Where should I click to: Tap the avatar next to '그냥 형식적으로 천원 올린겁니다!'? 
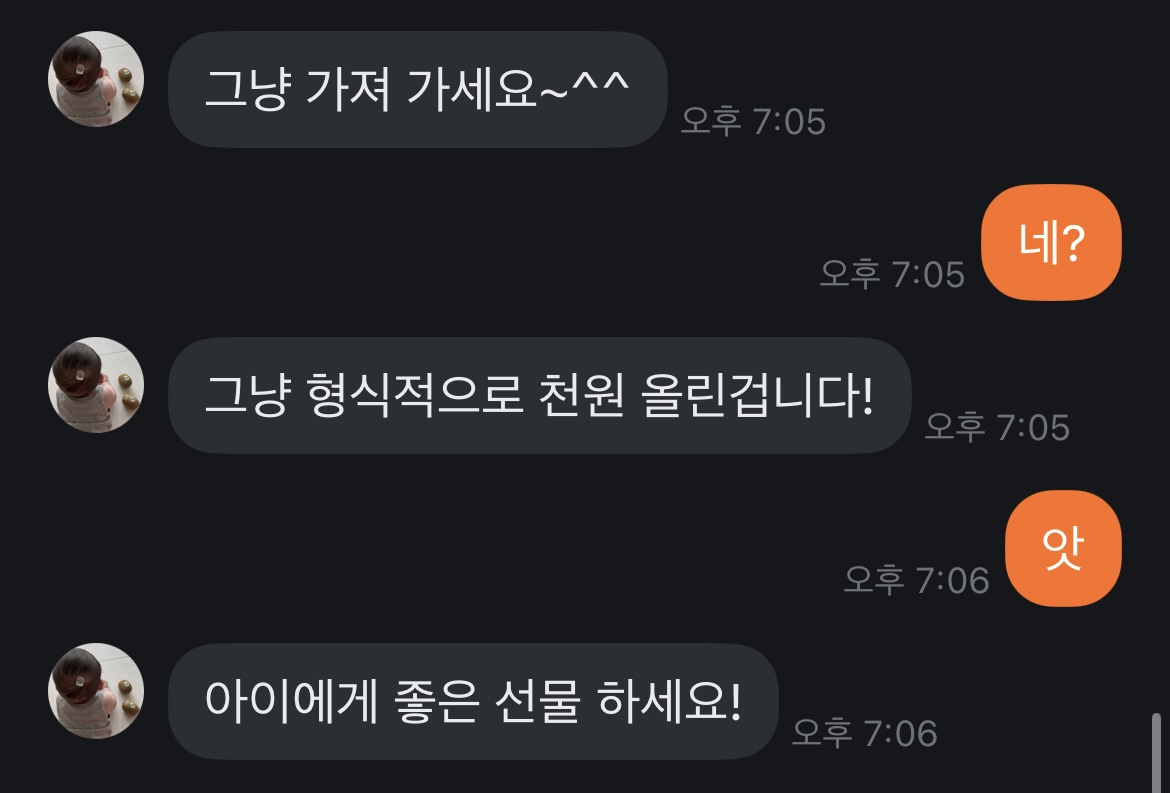coord(96,385)
